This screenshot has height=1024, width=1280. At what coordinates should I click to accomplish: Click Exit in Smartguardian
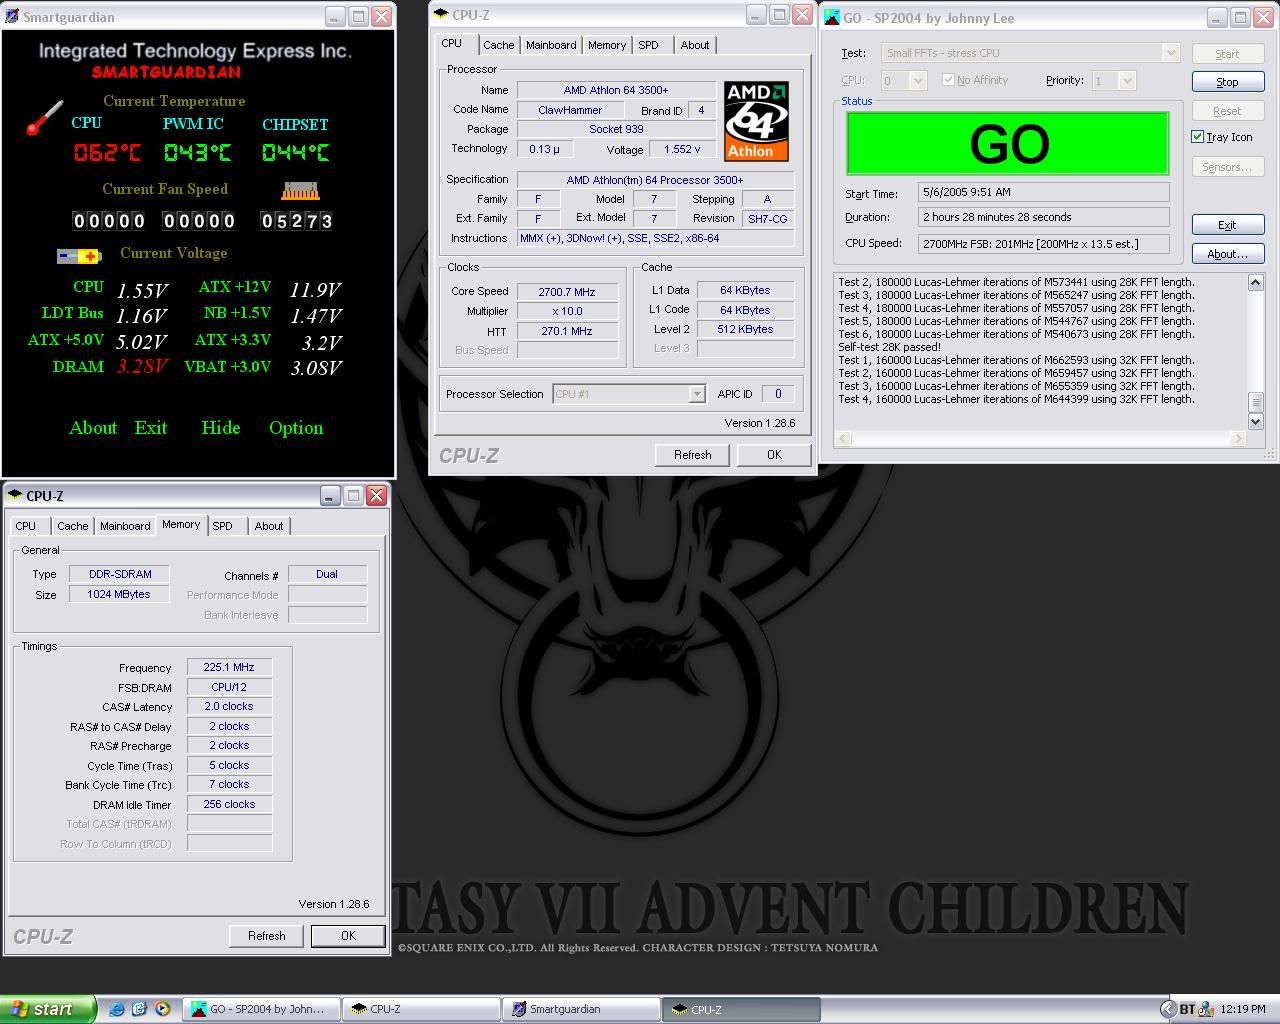(151, 428)
